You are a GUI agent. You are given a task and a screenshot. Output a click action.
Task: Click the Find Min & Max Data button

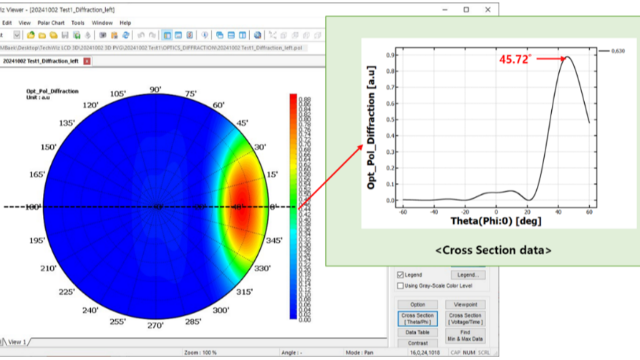[x=465, y=336]
